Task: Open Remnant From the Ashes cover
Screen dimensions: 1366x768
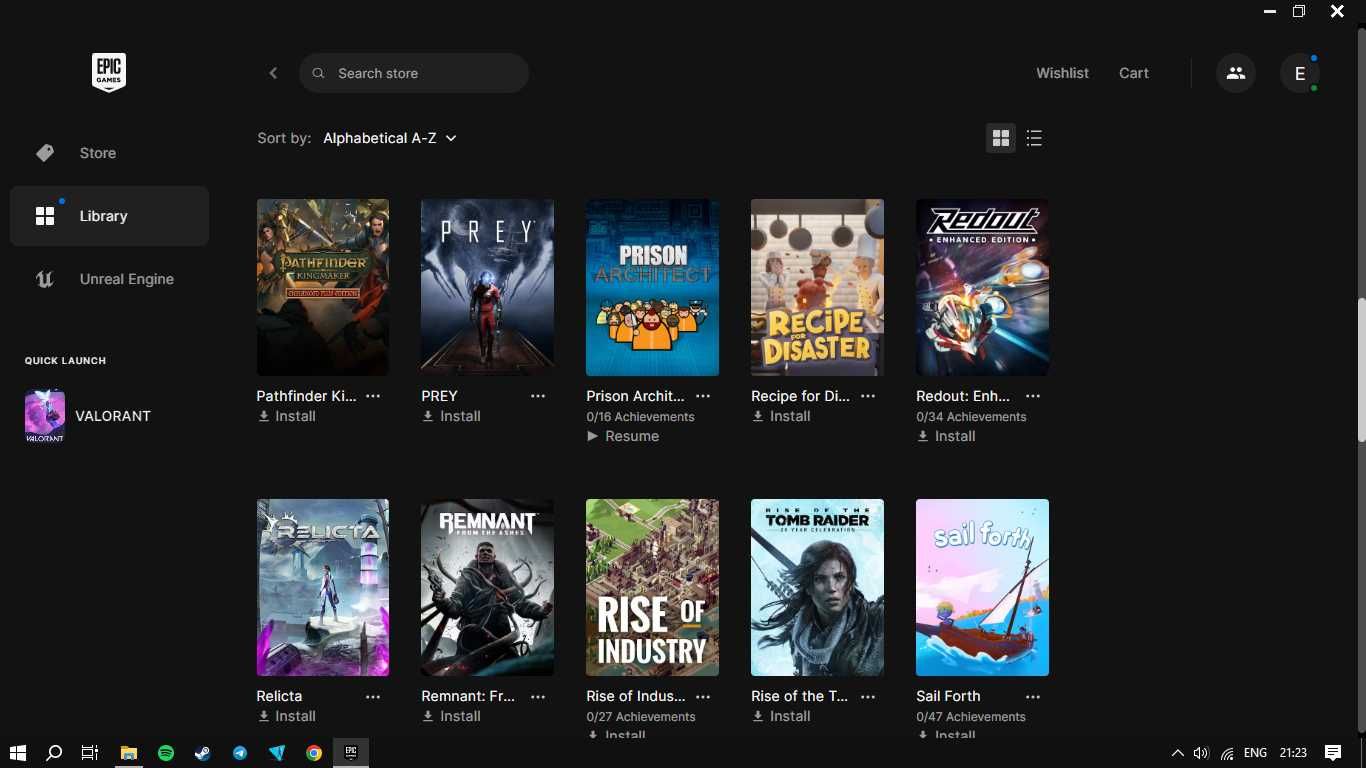Action: 487,587
